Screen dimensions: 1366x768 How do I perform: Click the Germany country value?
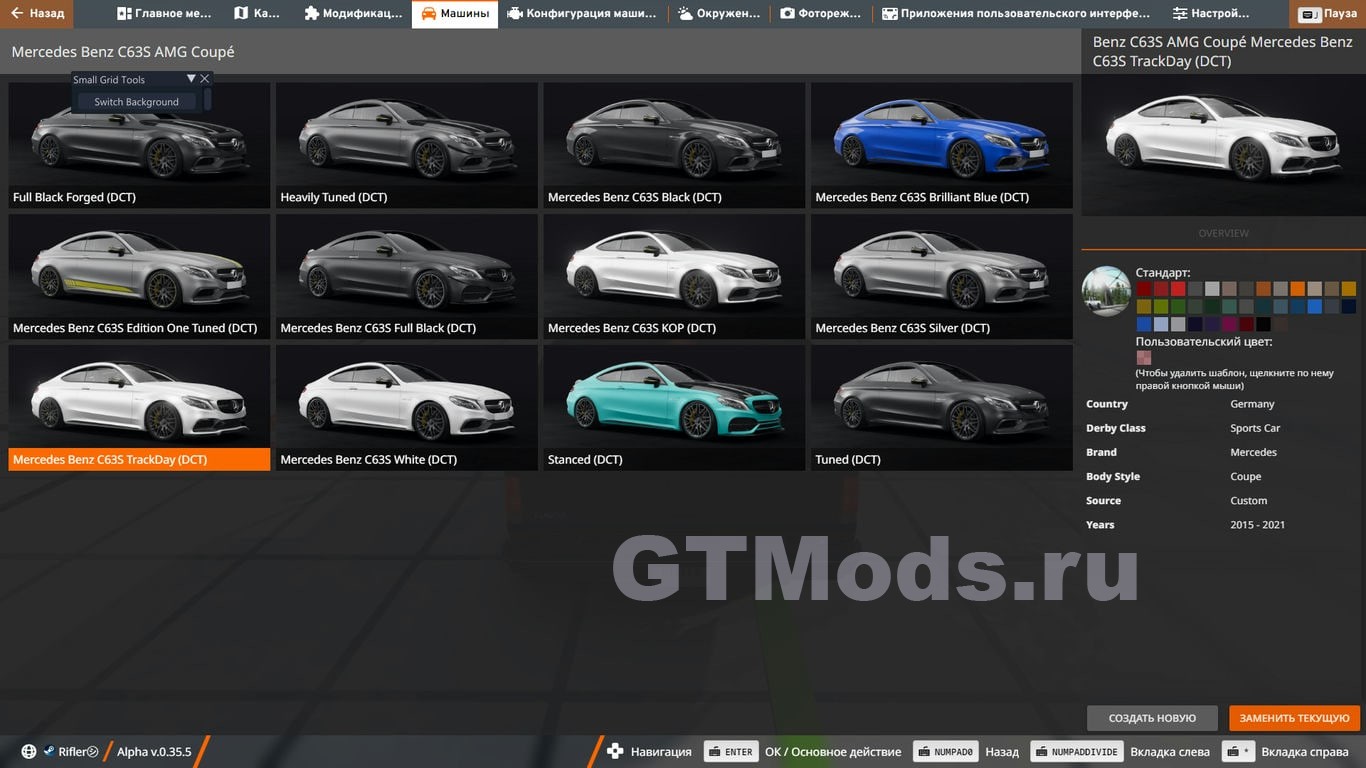pyautogui.click(x=1252, y=404)
